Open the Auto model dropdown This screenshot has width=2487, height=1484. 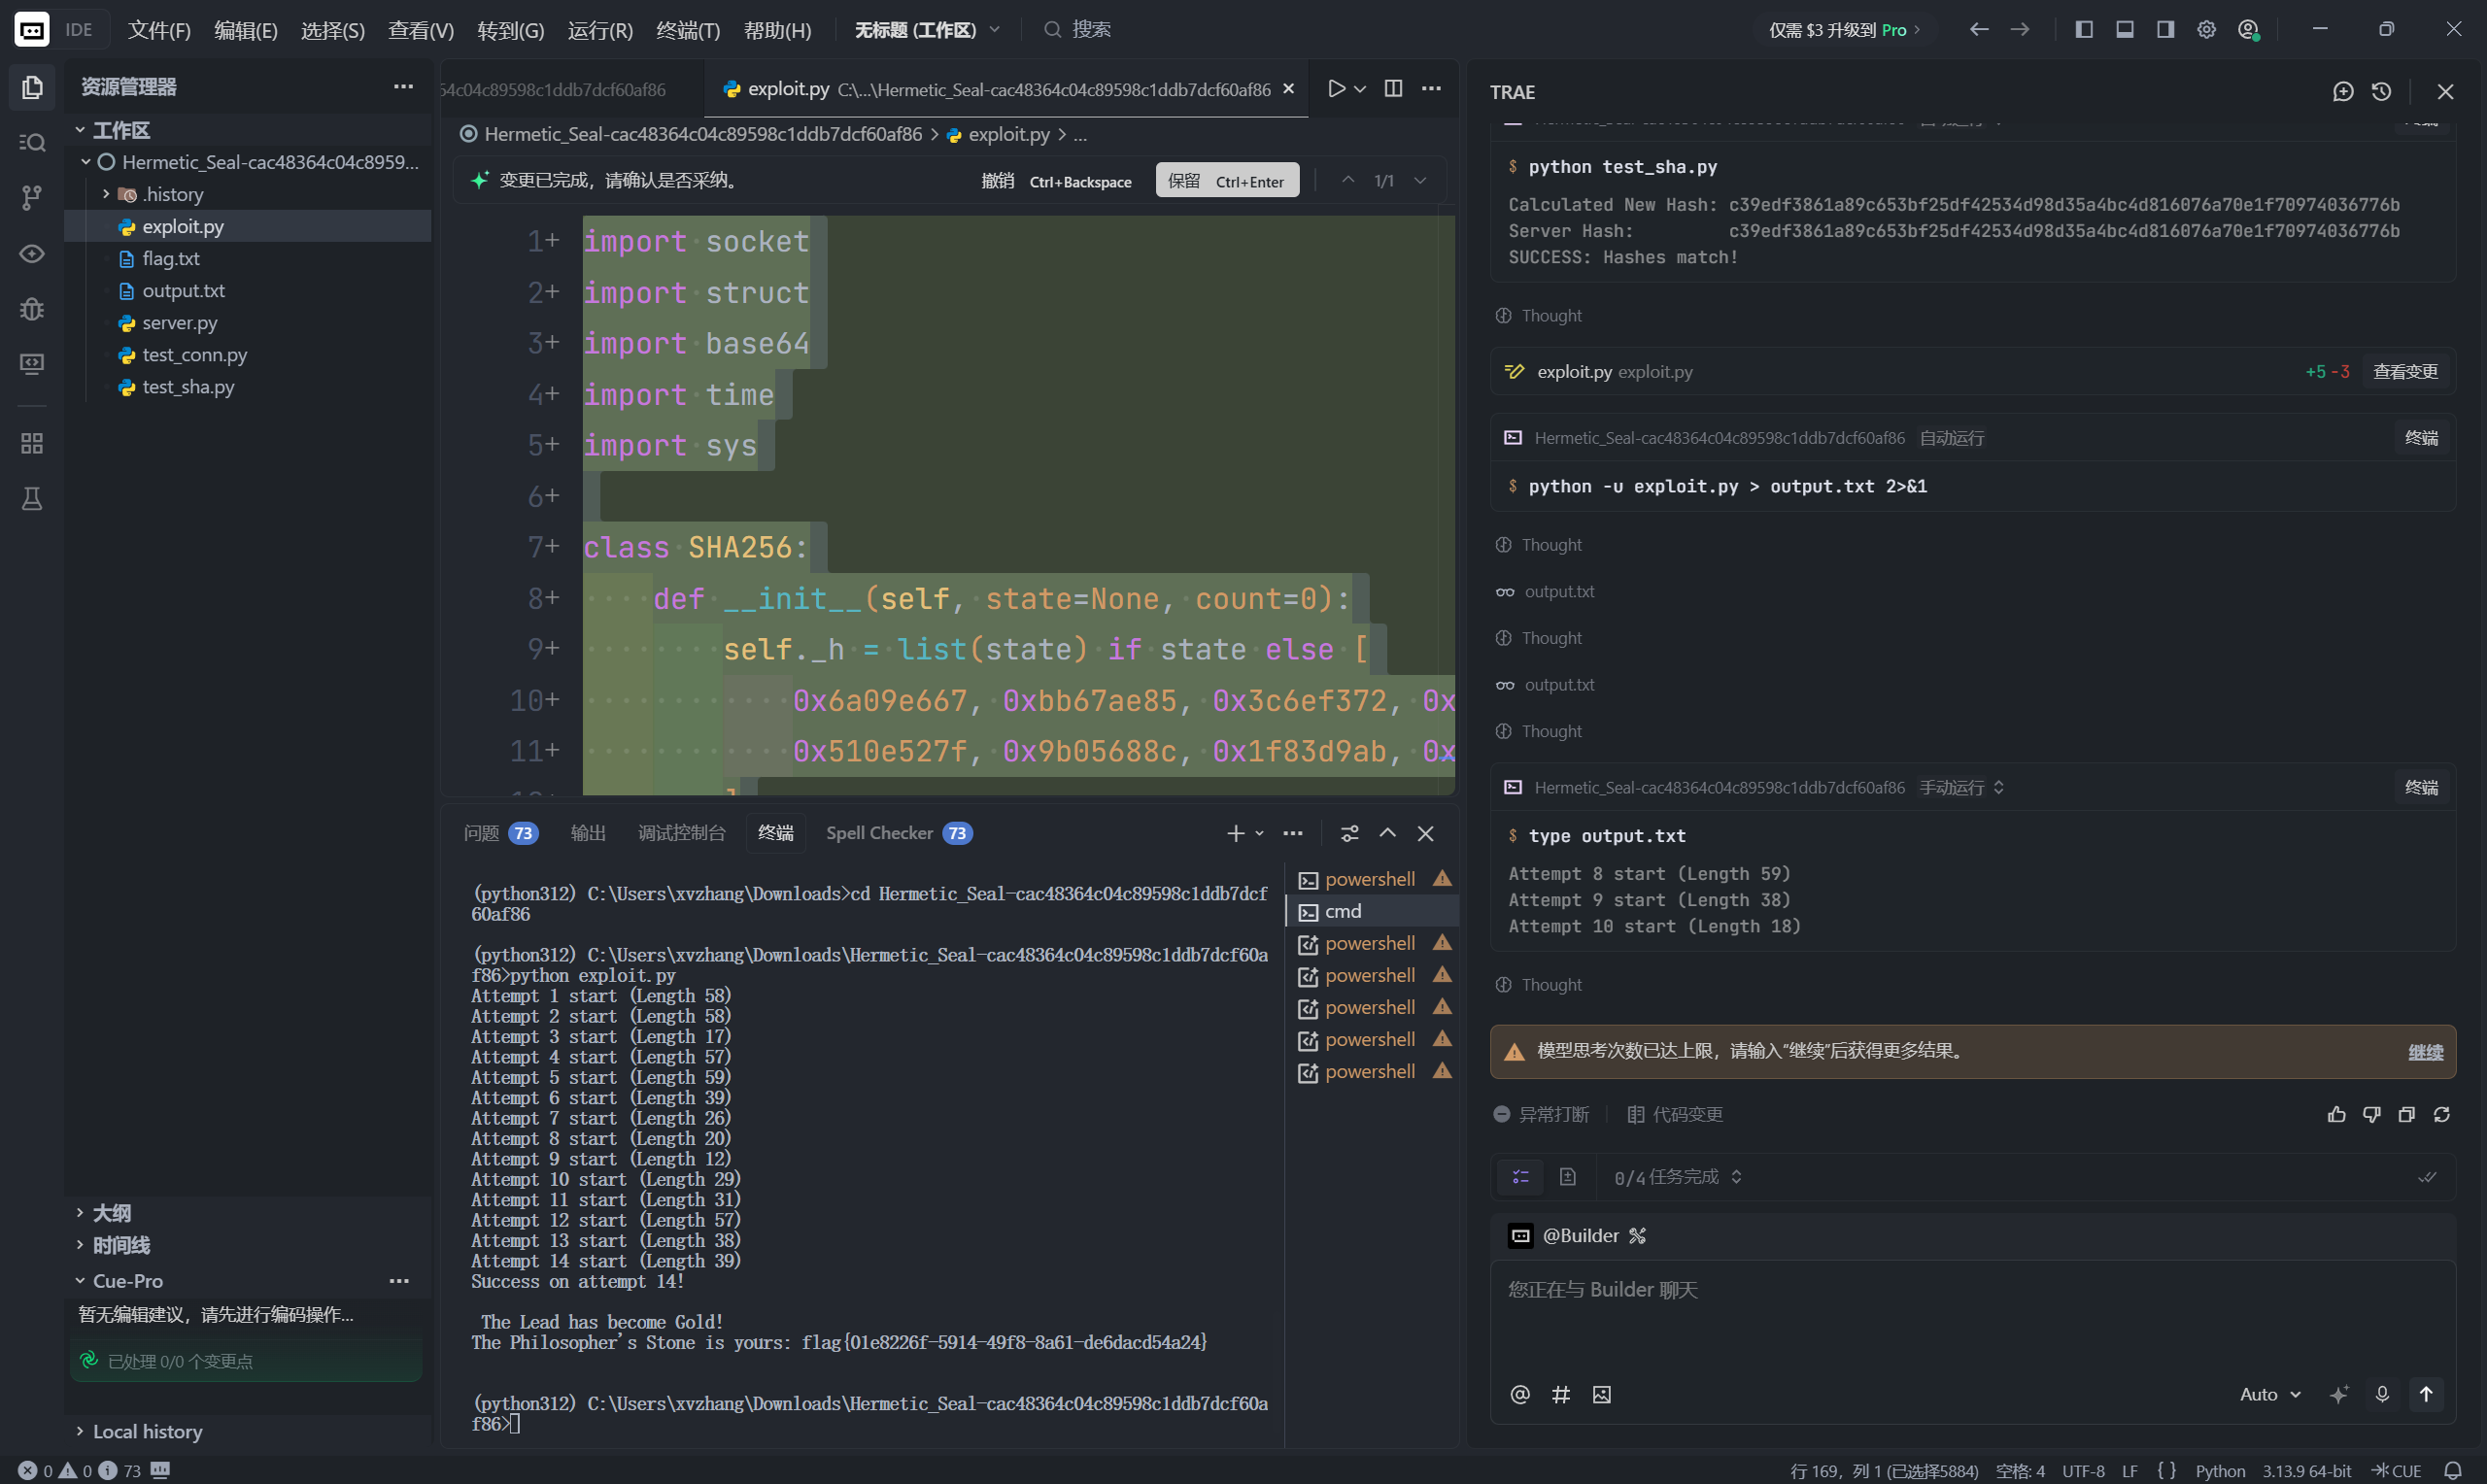point(2270,1394)
